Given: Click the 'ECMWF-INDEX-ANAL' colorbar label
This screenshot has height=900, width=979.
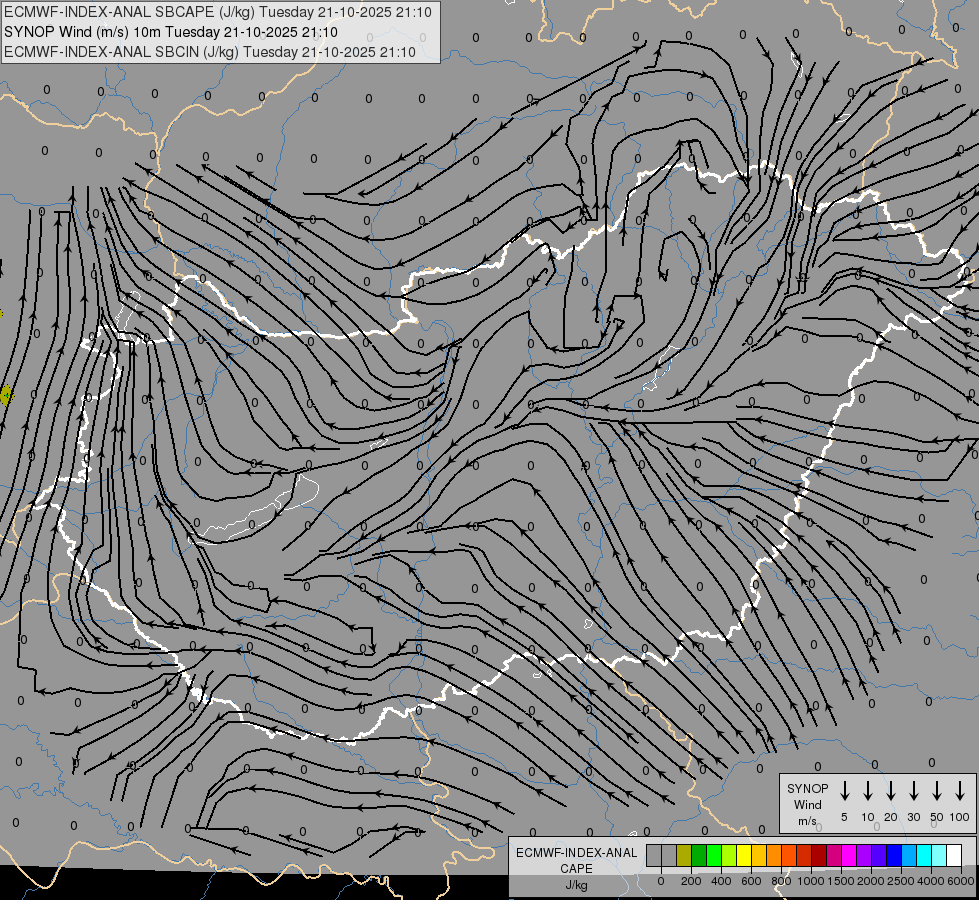Looking at the screenshot, I should pos(576,853).
